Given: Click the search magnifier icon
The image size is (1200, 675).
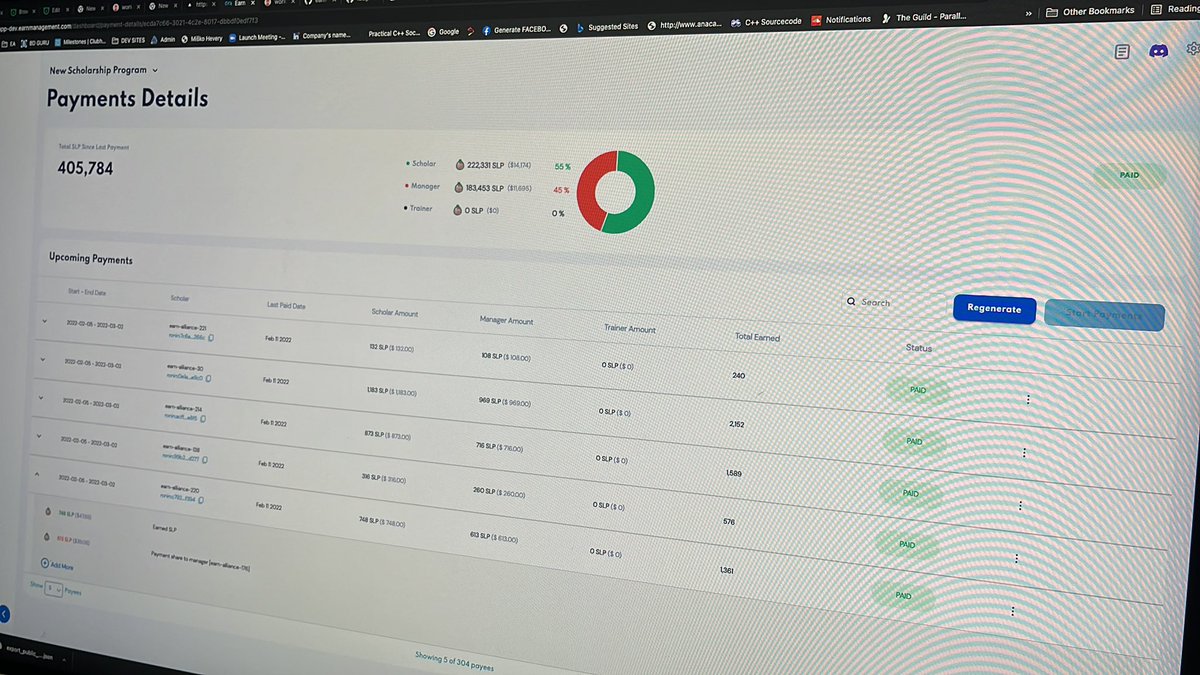Looking at the screenshot, I should 851,301.
